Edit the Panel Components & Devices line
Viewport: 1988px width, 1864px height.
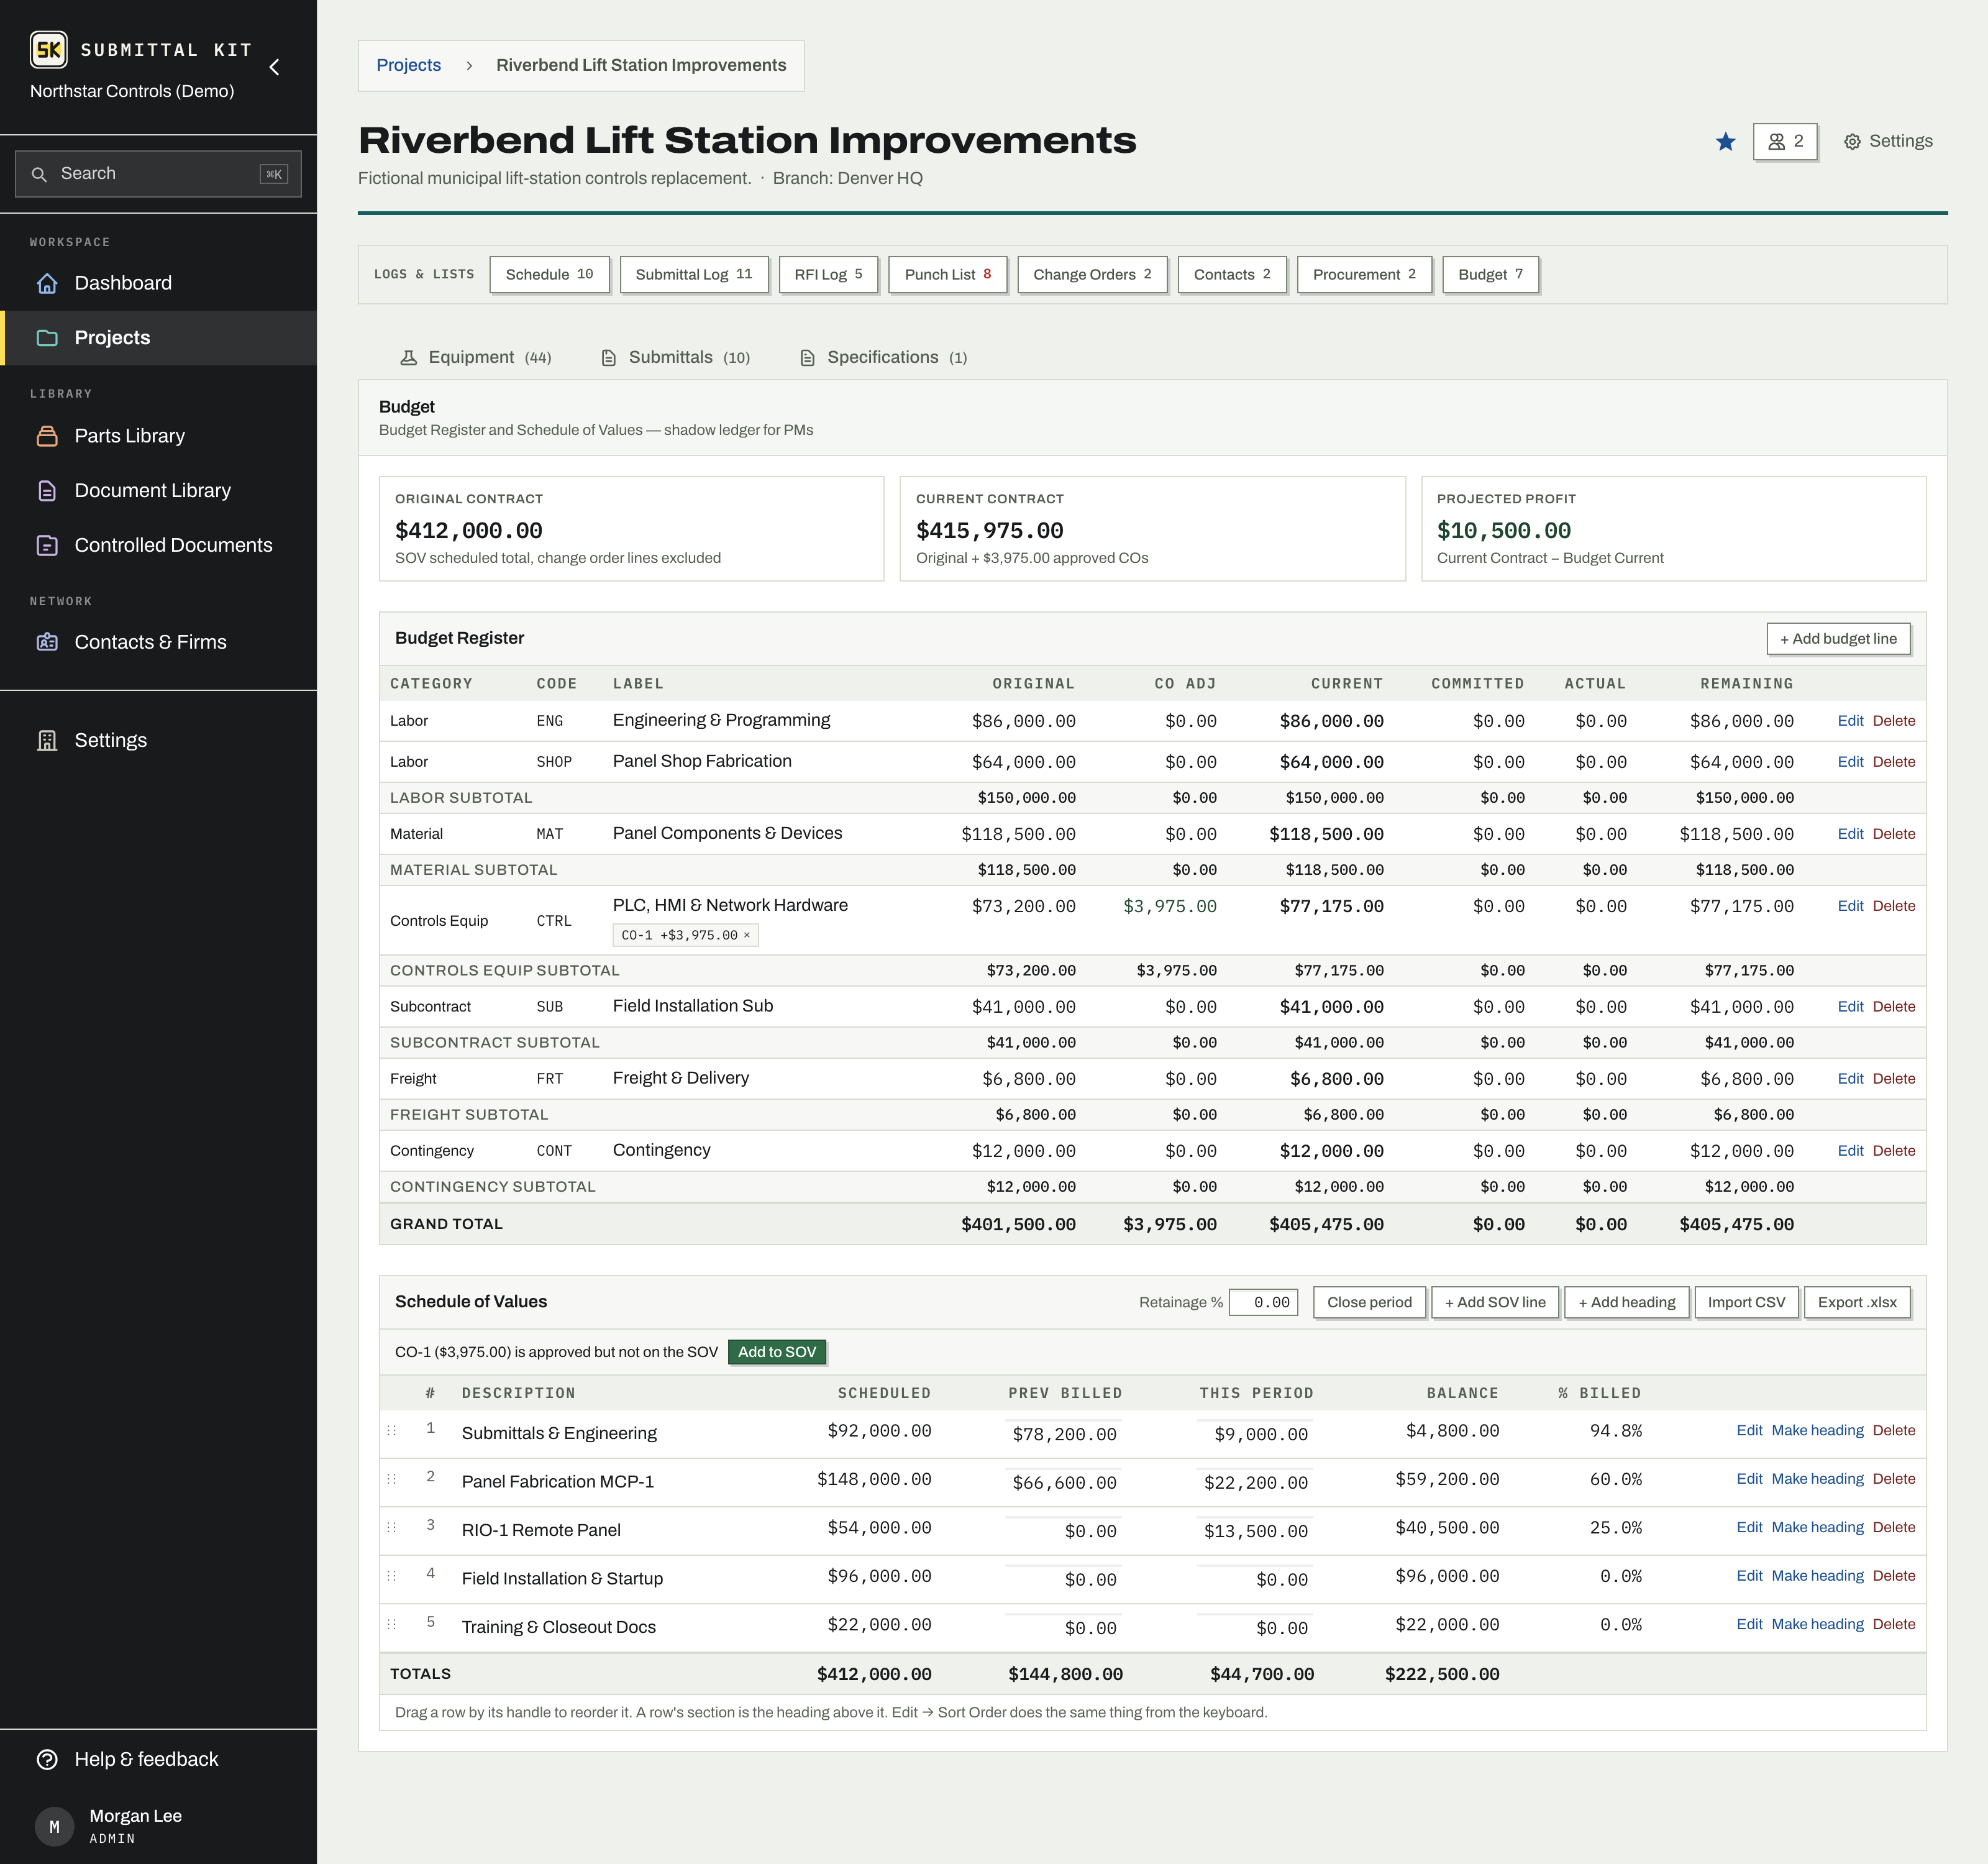(x=1850, y=834)
